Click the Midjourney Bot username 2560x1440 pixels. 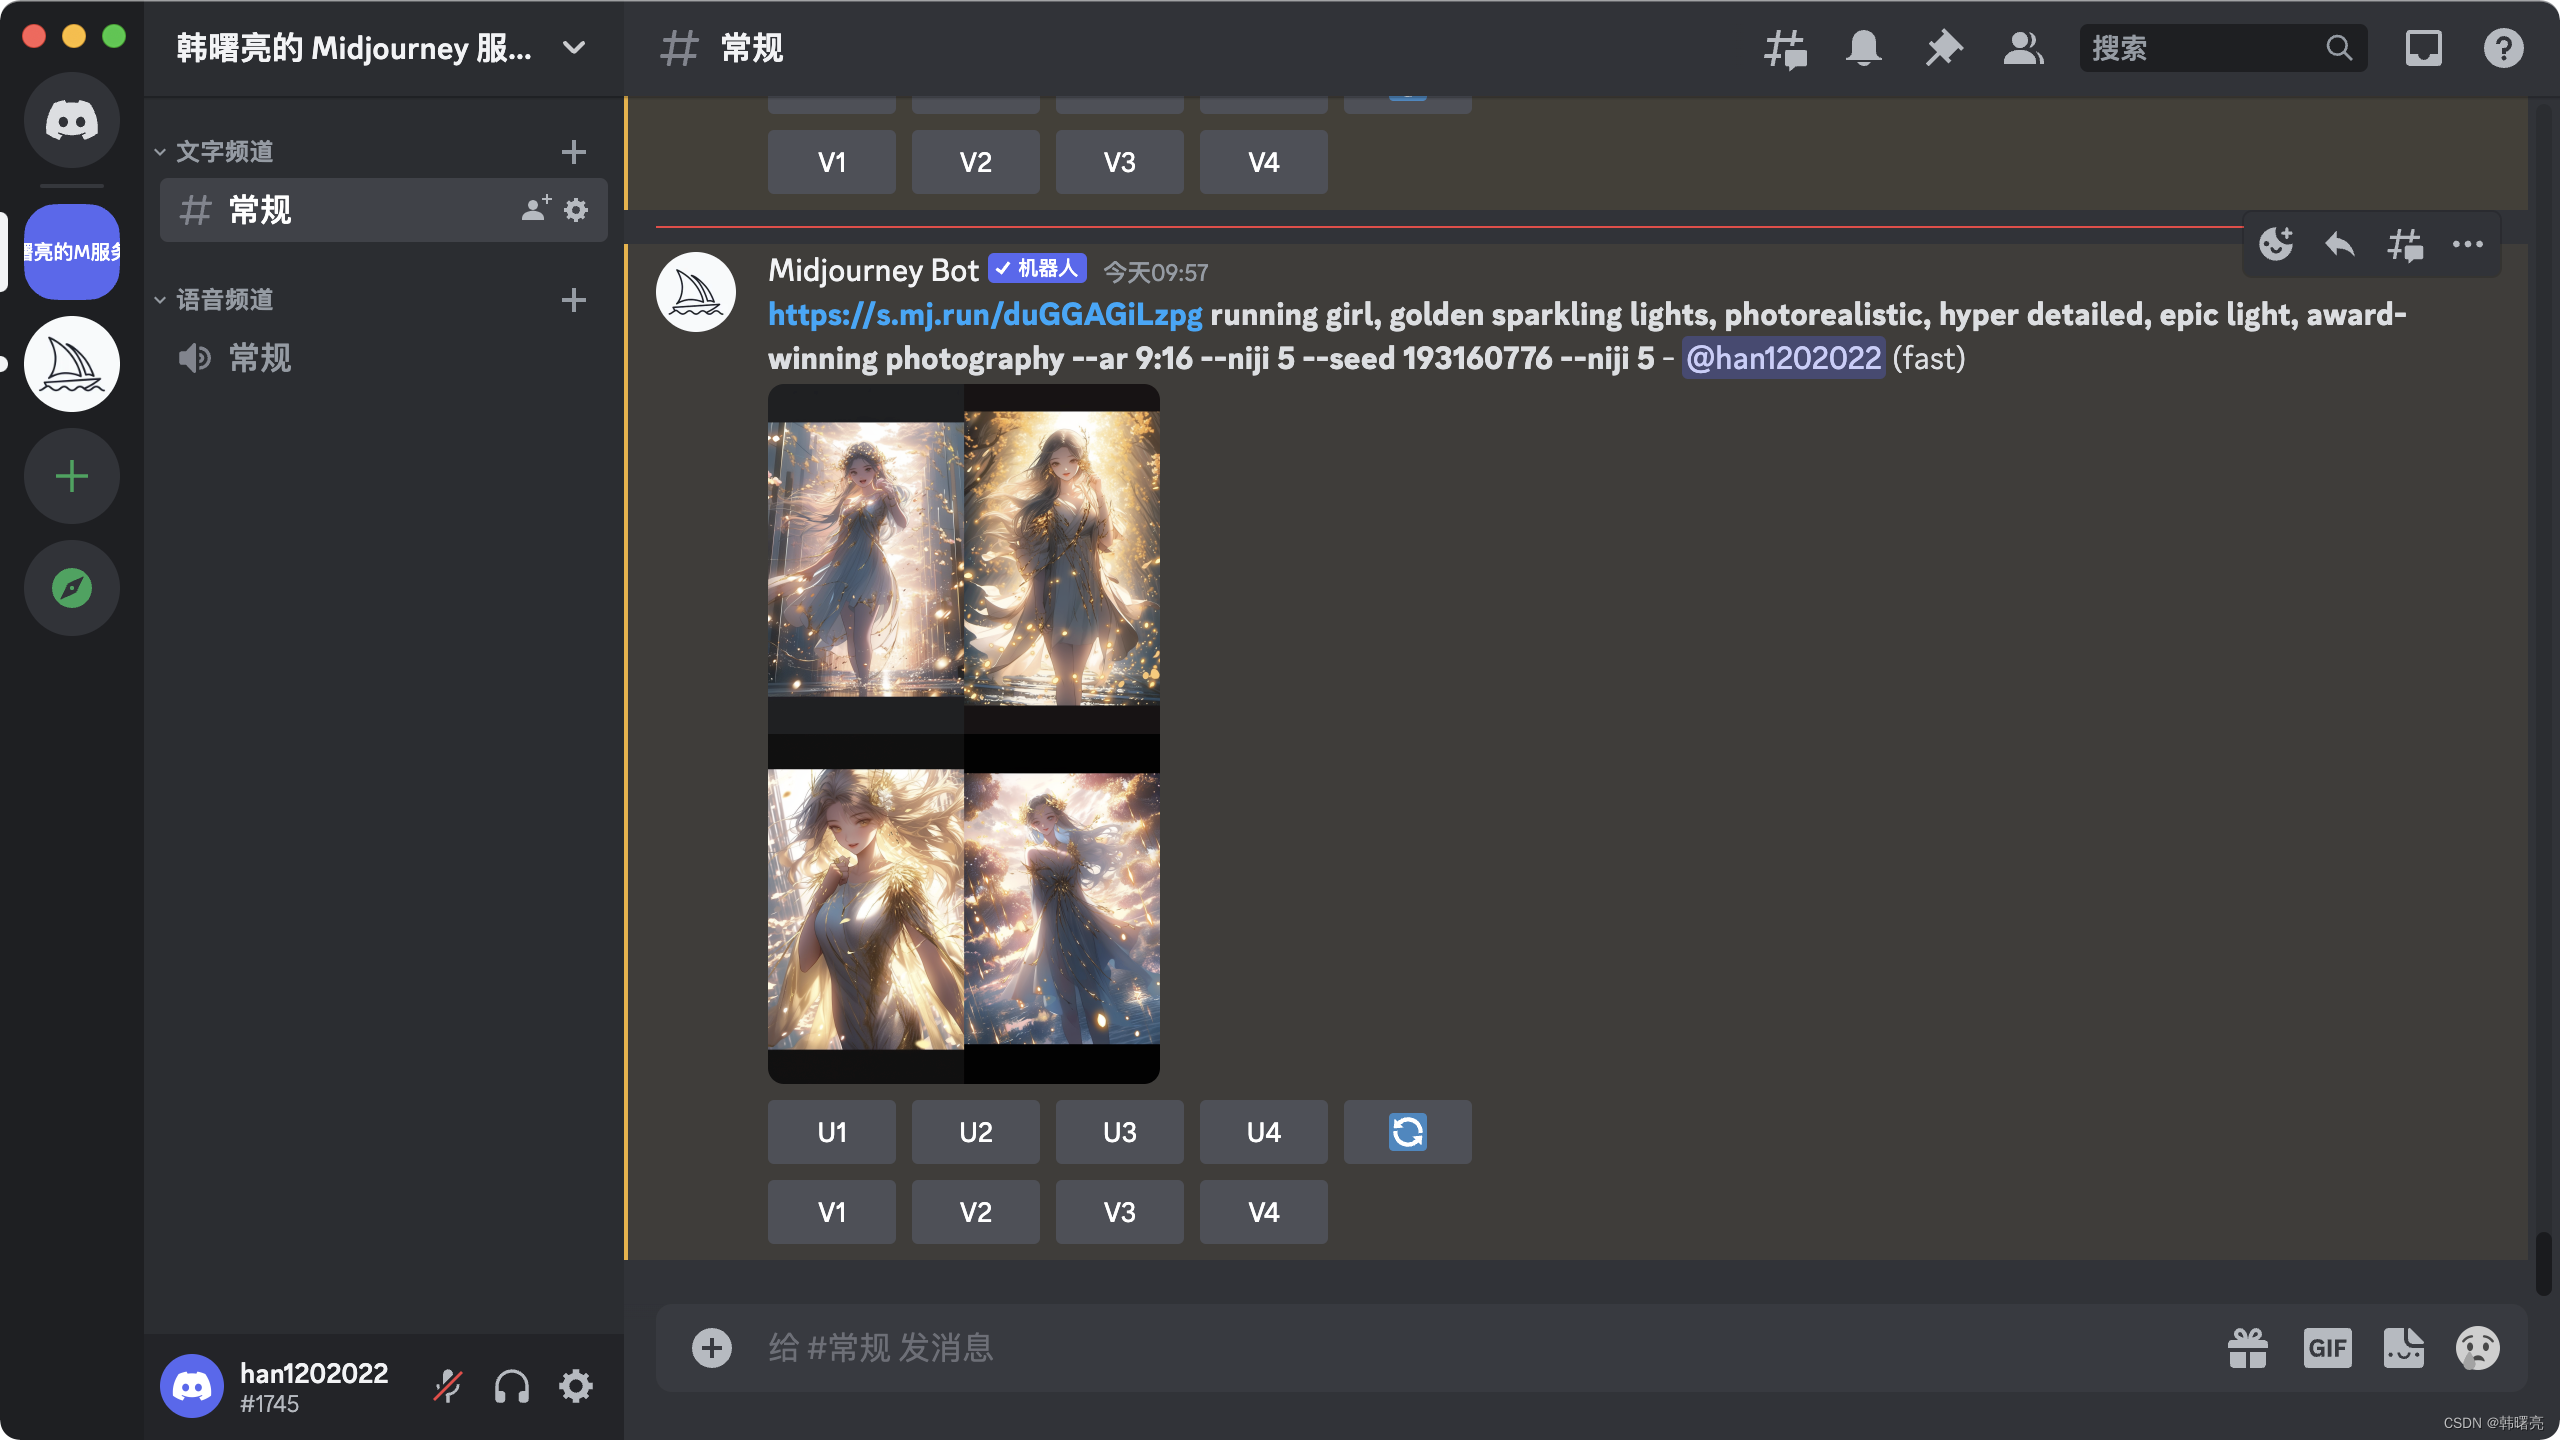[873, 270]
